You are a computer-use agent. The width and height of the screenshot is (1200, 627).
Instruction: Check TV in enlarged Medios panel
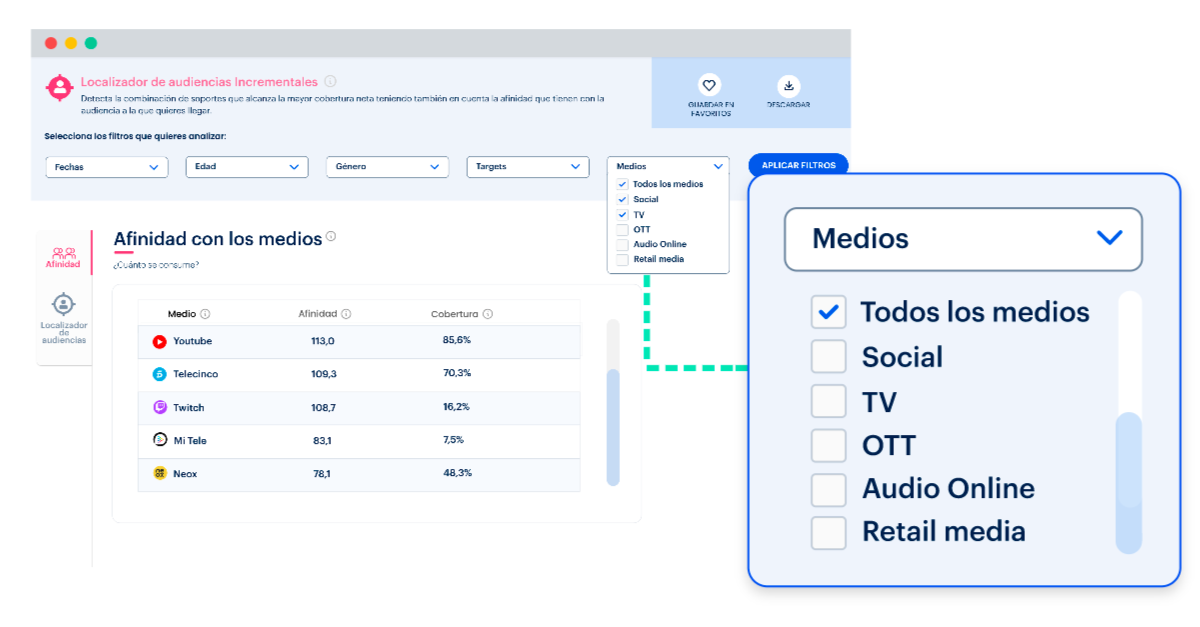coord(828,401)
